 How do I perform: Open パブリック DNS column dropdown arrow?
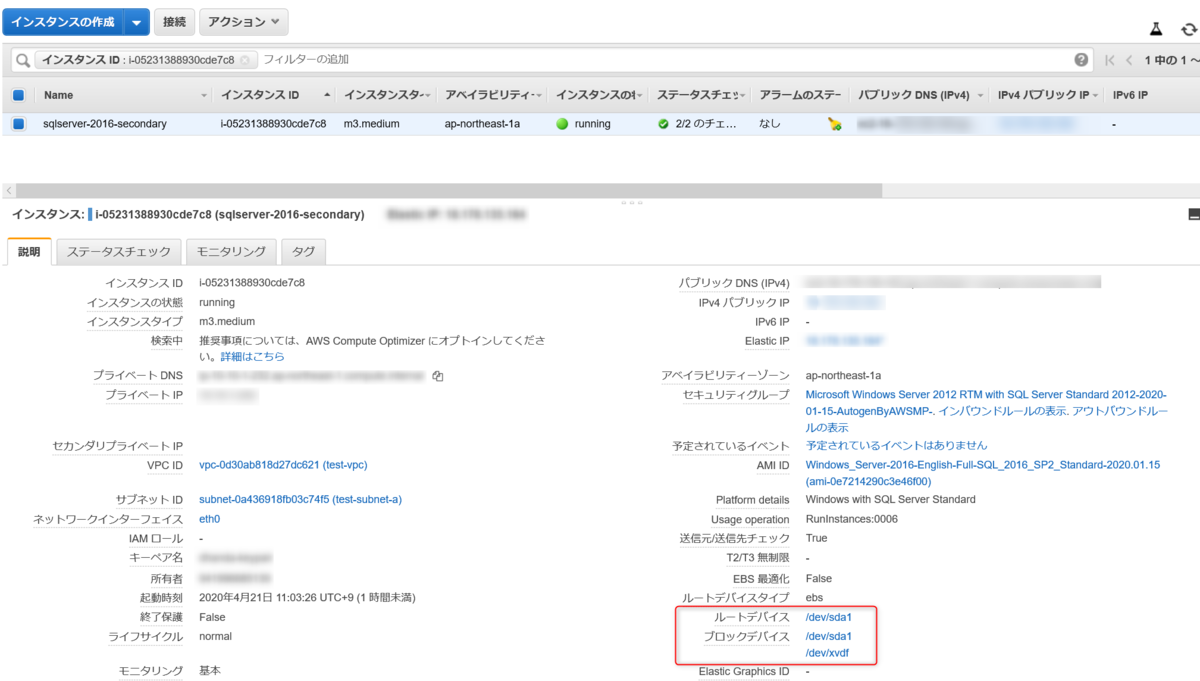[982, 95]
